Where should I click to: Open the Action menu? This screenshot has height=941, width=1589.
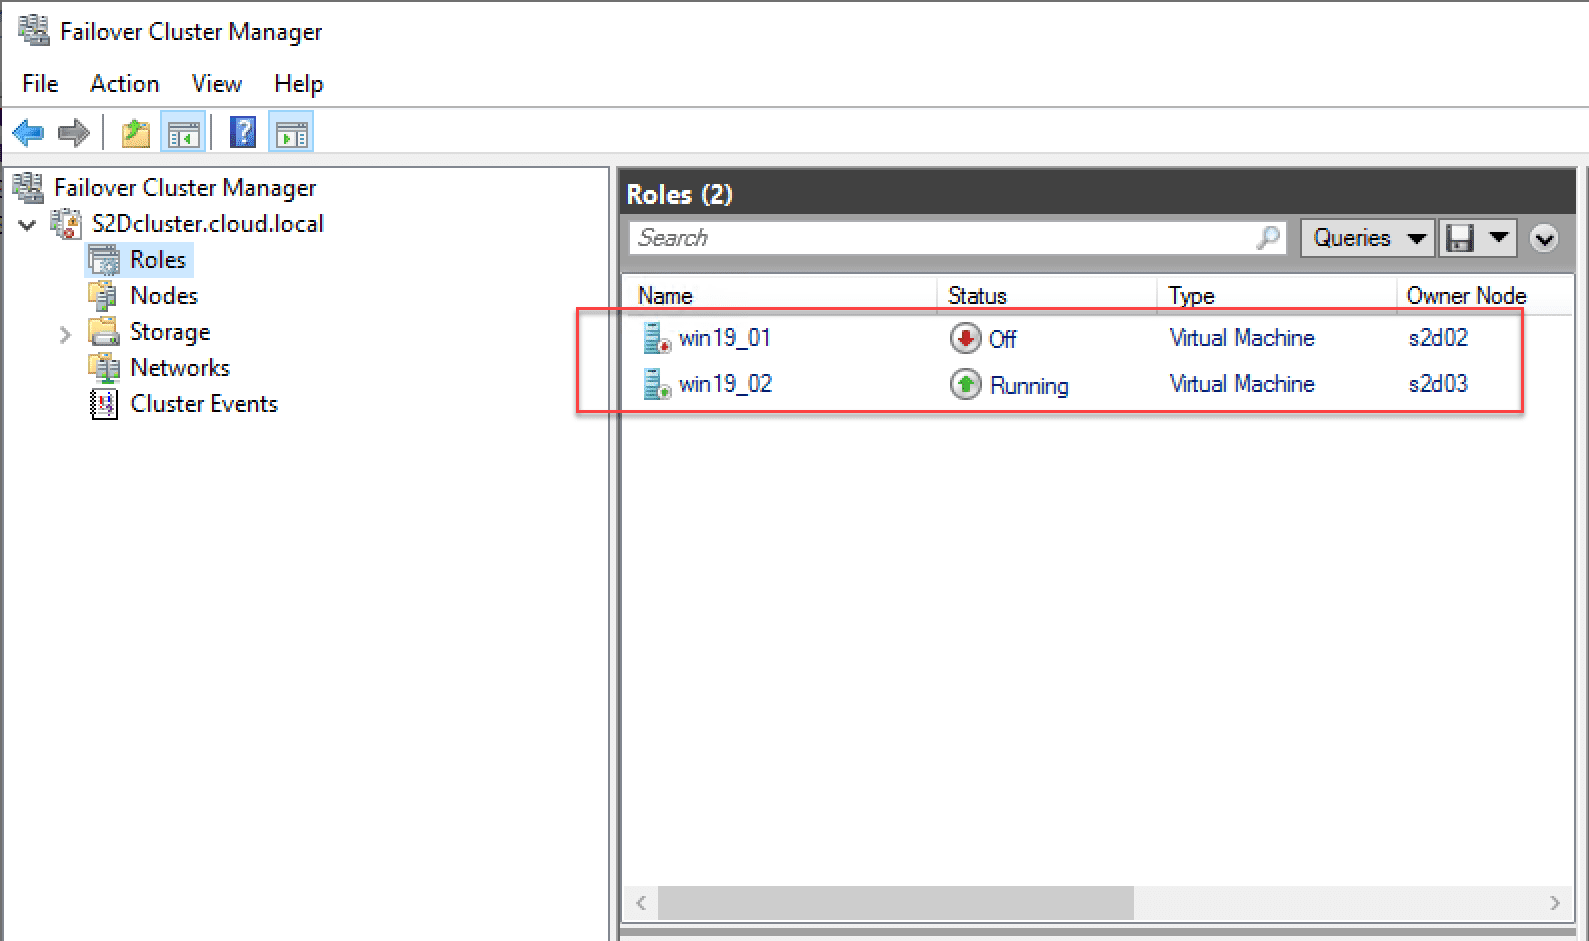(125, 84)
